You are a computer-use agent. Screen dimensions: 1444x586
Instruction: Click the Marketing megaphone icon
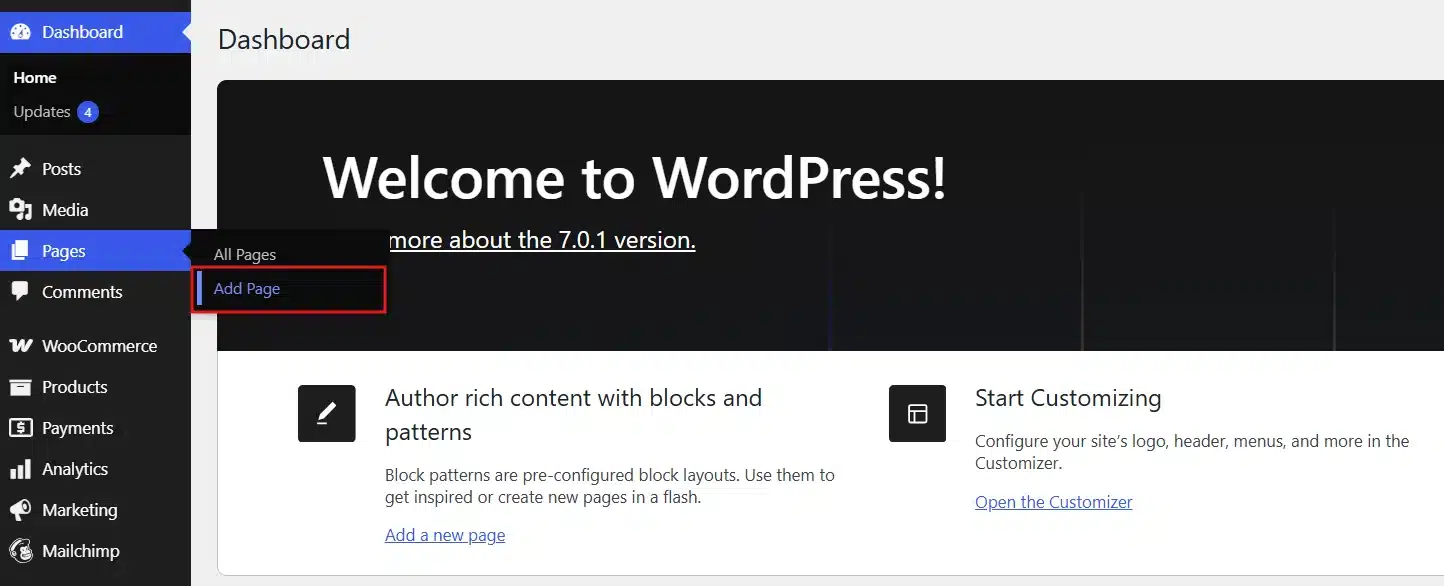click(20, 510)
